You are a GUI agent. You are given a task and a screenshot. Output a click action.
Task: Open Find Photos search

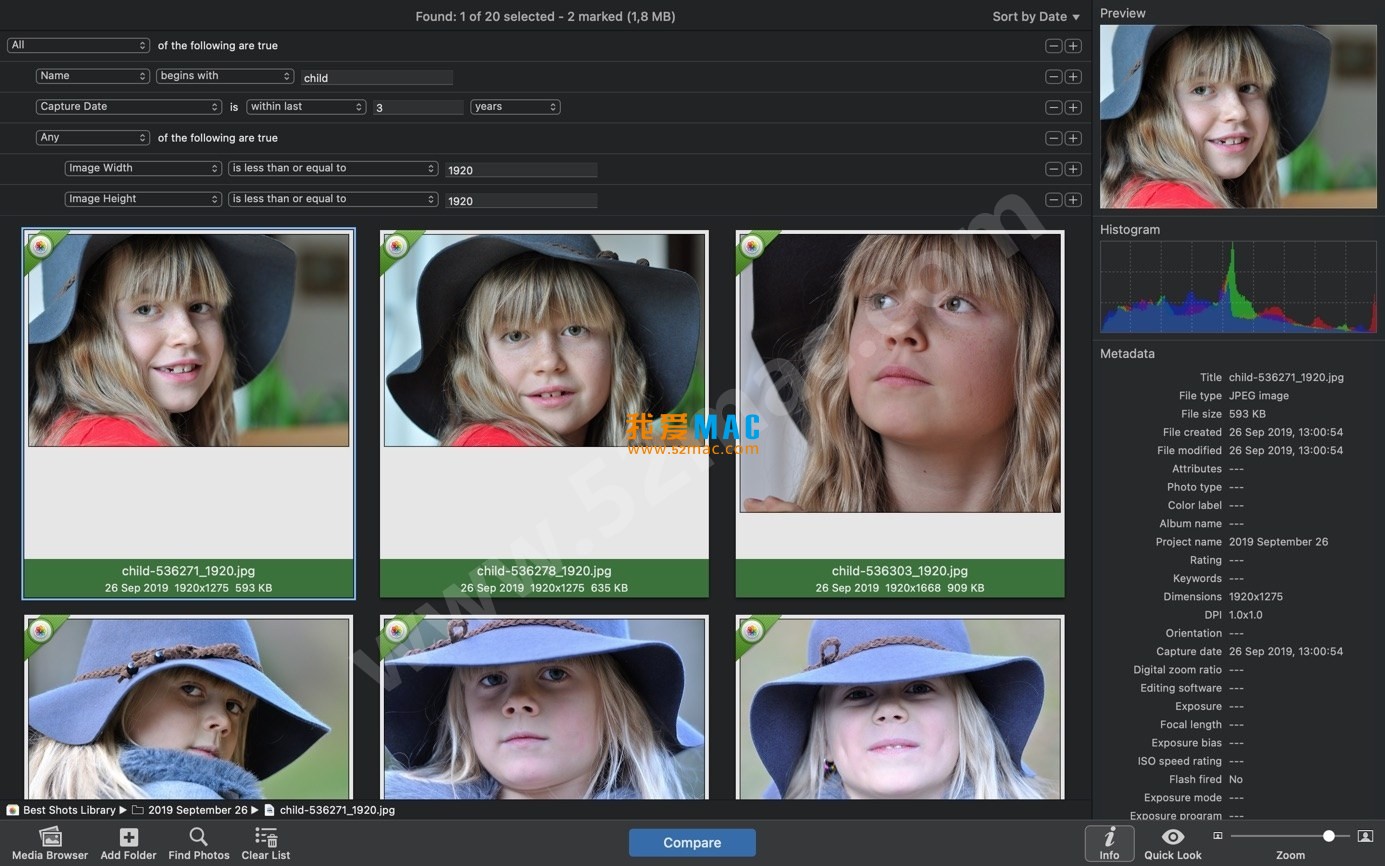click(x=198, y=838)
